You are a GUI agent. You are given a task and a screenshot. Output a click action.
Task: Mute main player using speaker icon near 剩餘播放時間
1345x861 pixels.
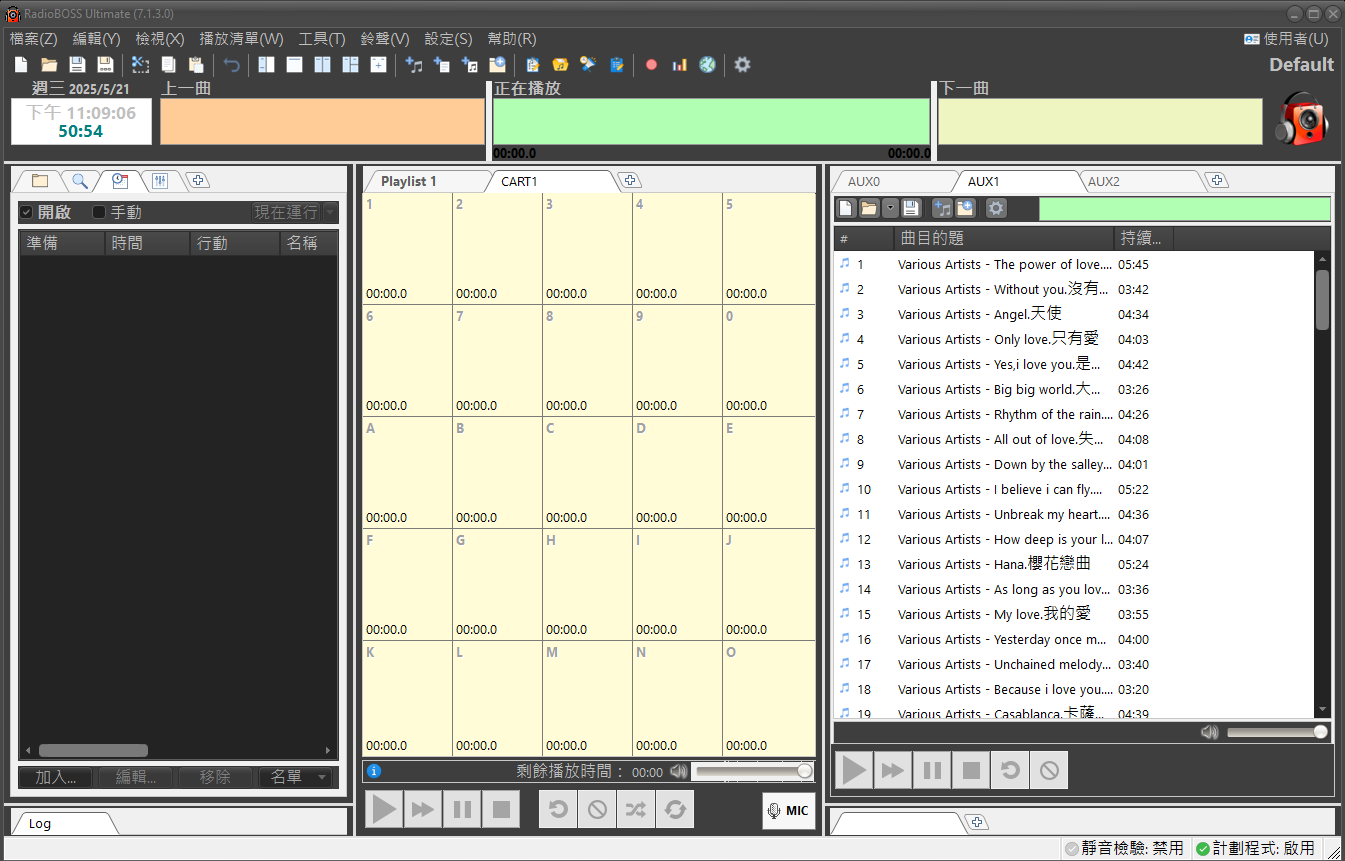679,771
